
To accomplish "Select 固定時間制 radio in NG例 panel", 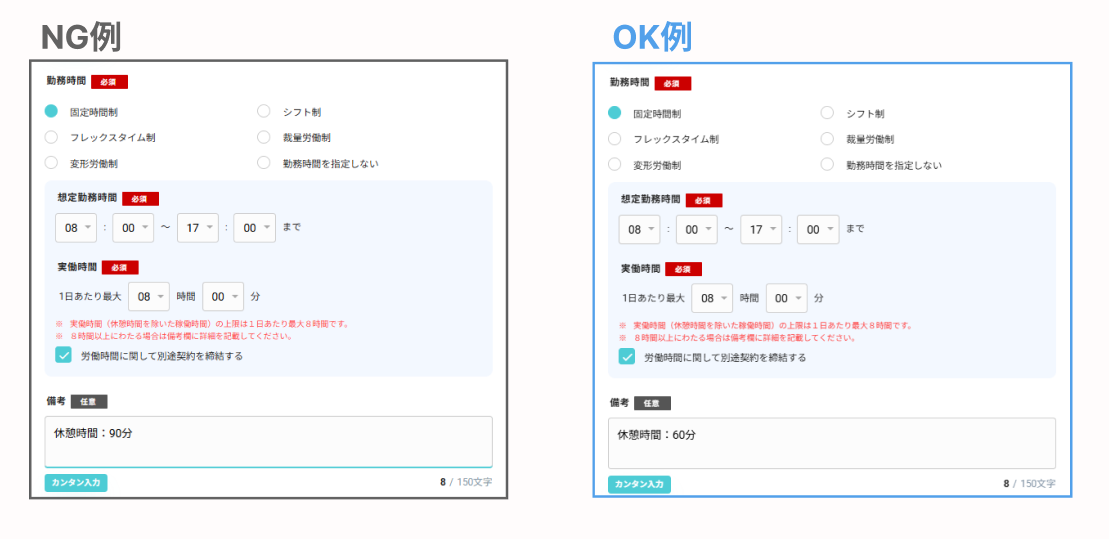I will [51, 111].
